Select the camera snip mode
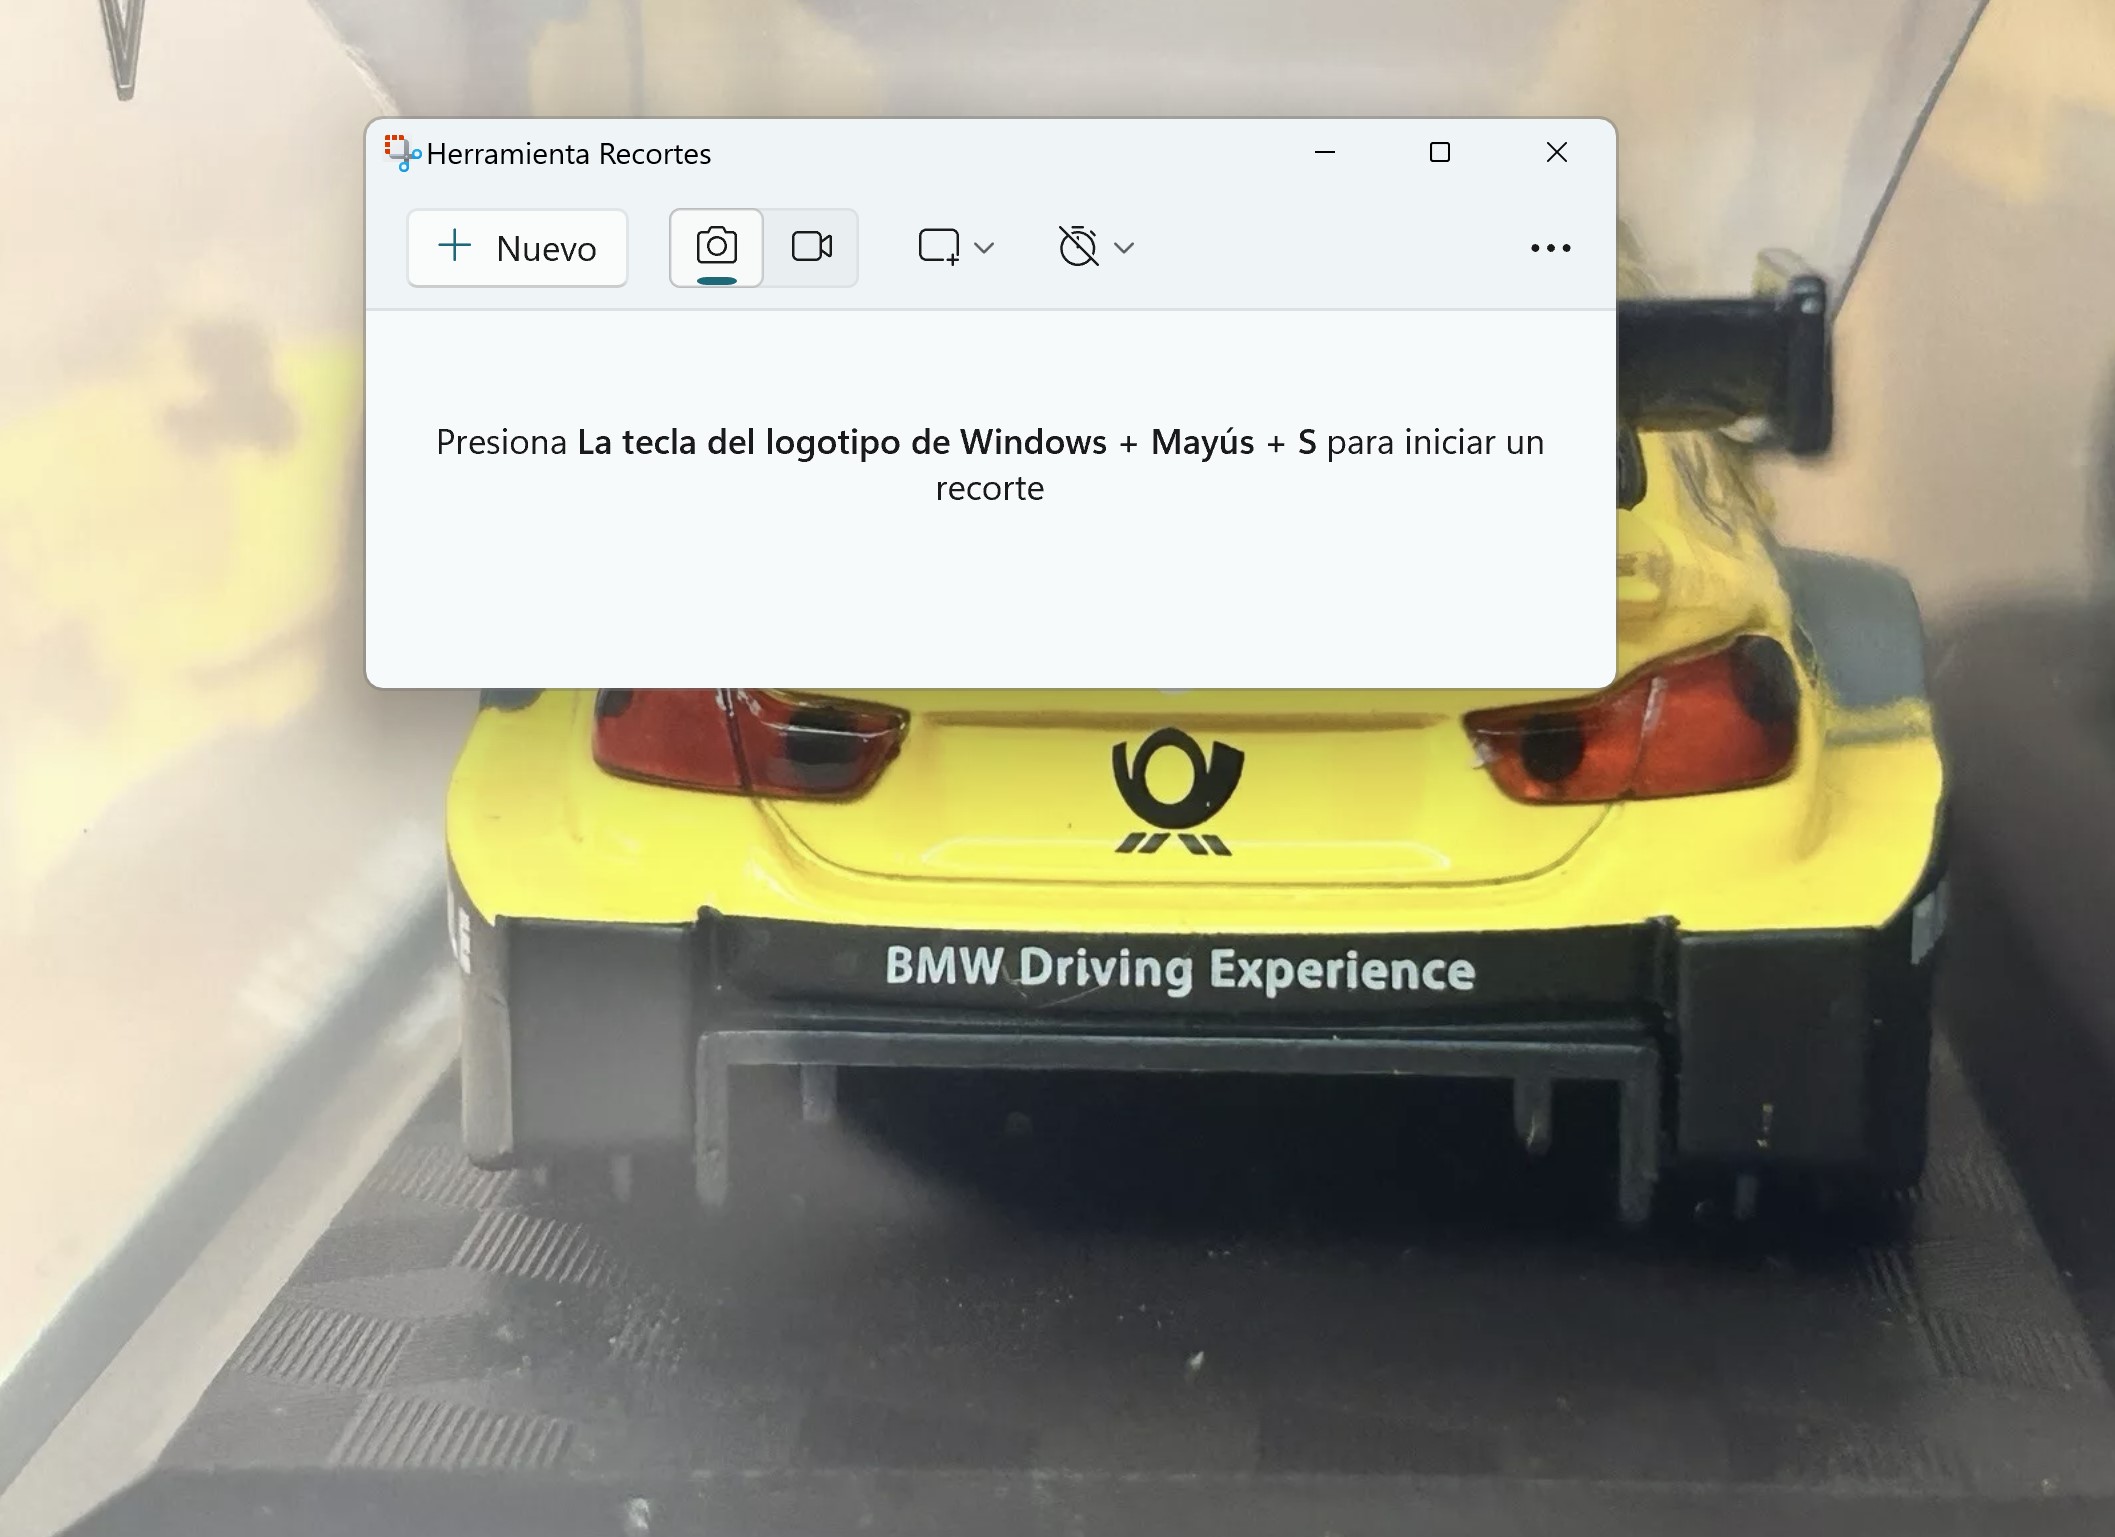The width and height of the screenshot is (2115, 1537). coord(716,248)
